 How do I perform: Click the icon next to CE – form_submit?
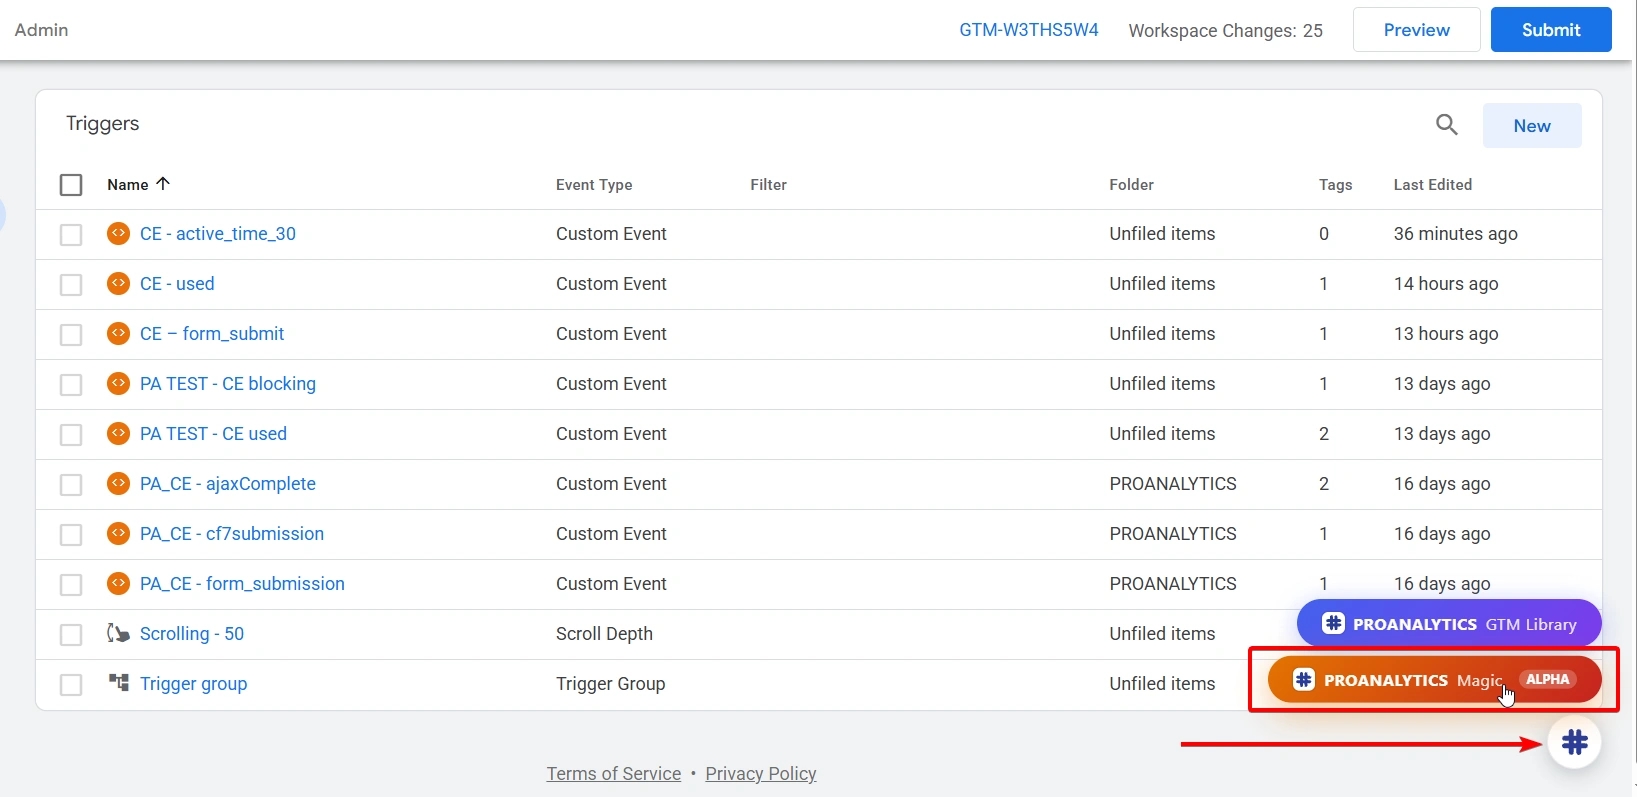point(118,334)
